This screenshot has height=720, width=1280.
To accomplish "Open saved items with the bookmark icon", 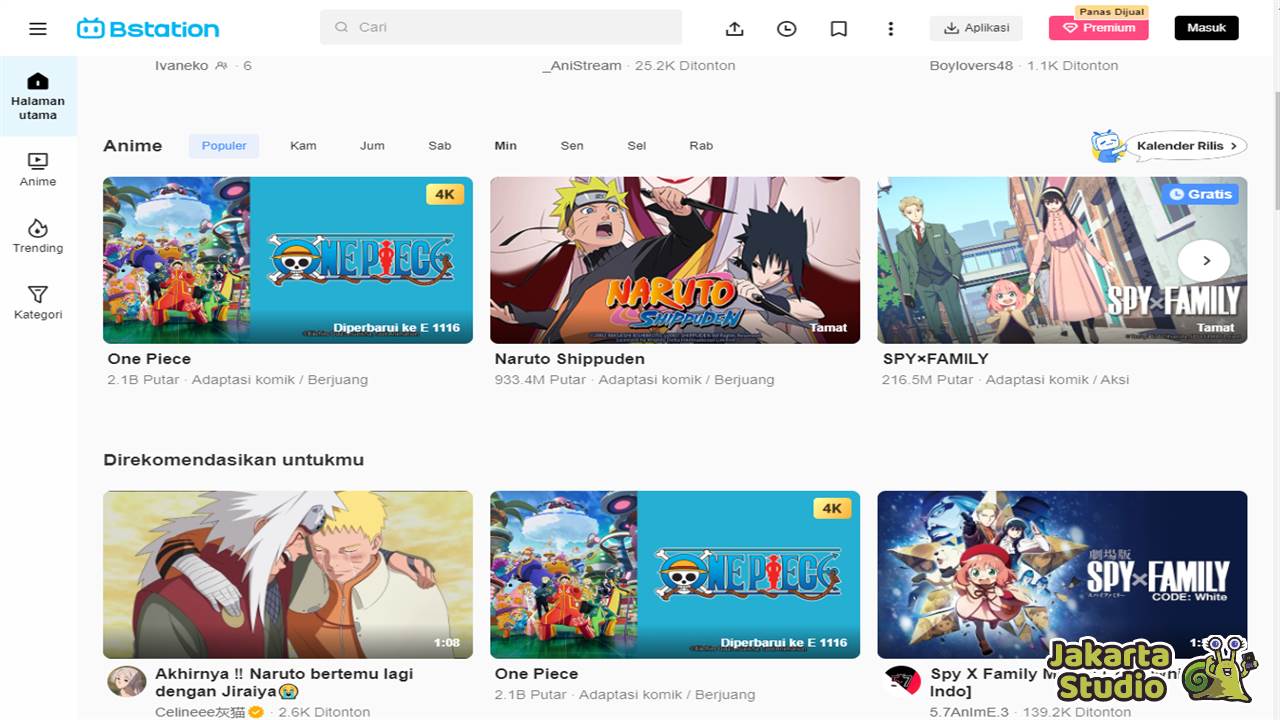I will click(x=838, y=28).
